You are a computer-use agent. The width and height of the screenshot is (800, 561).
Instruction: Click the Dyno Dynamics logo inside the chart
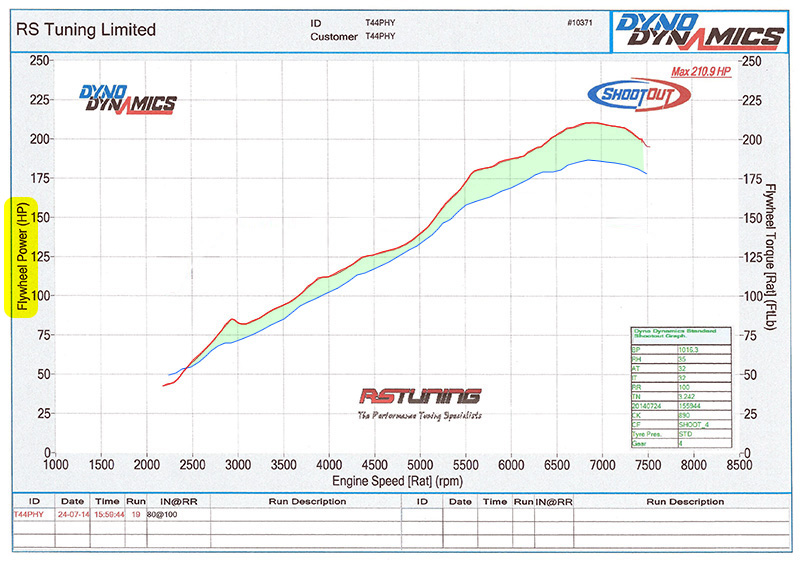pos(128,99)
